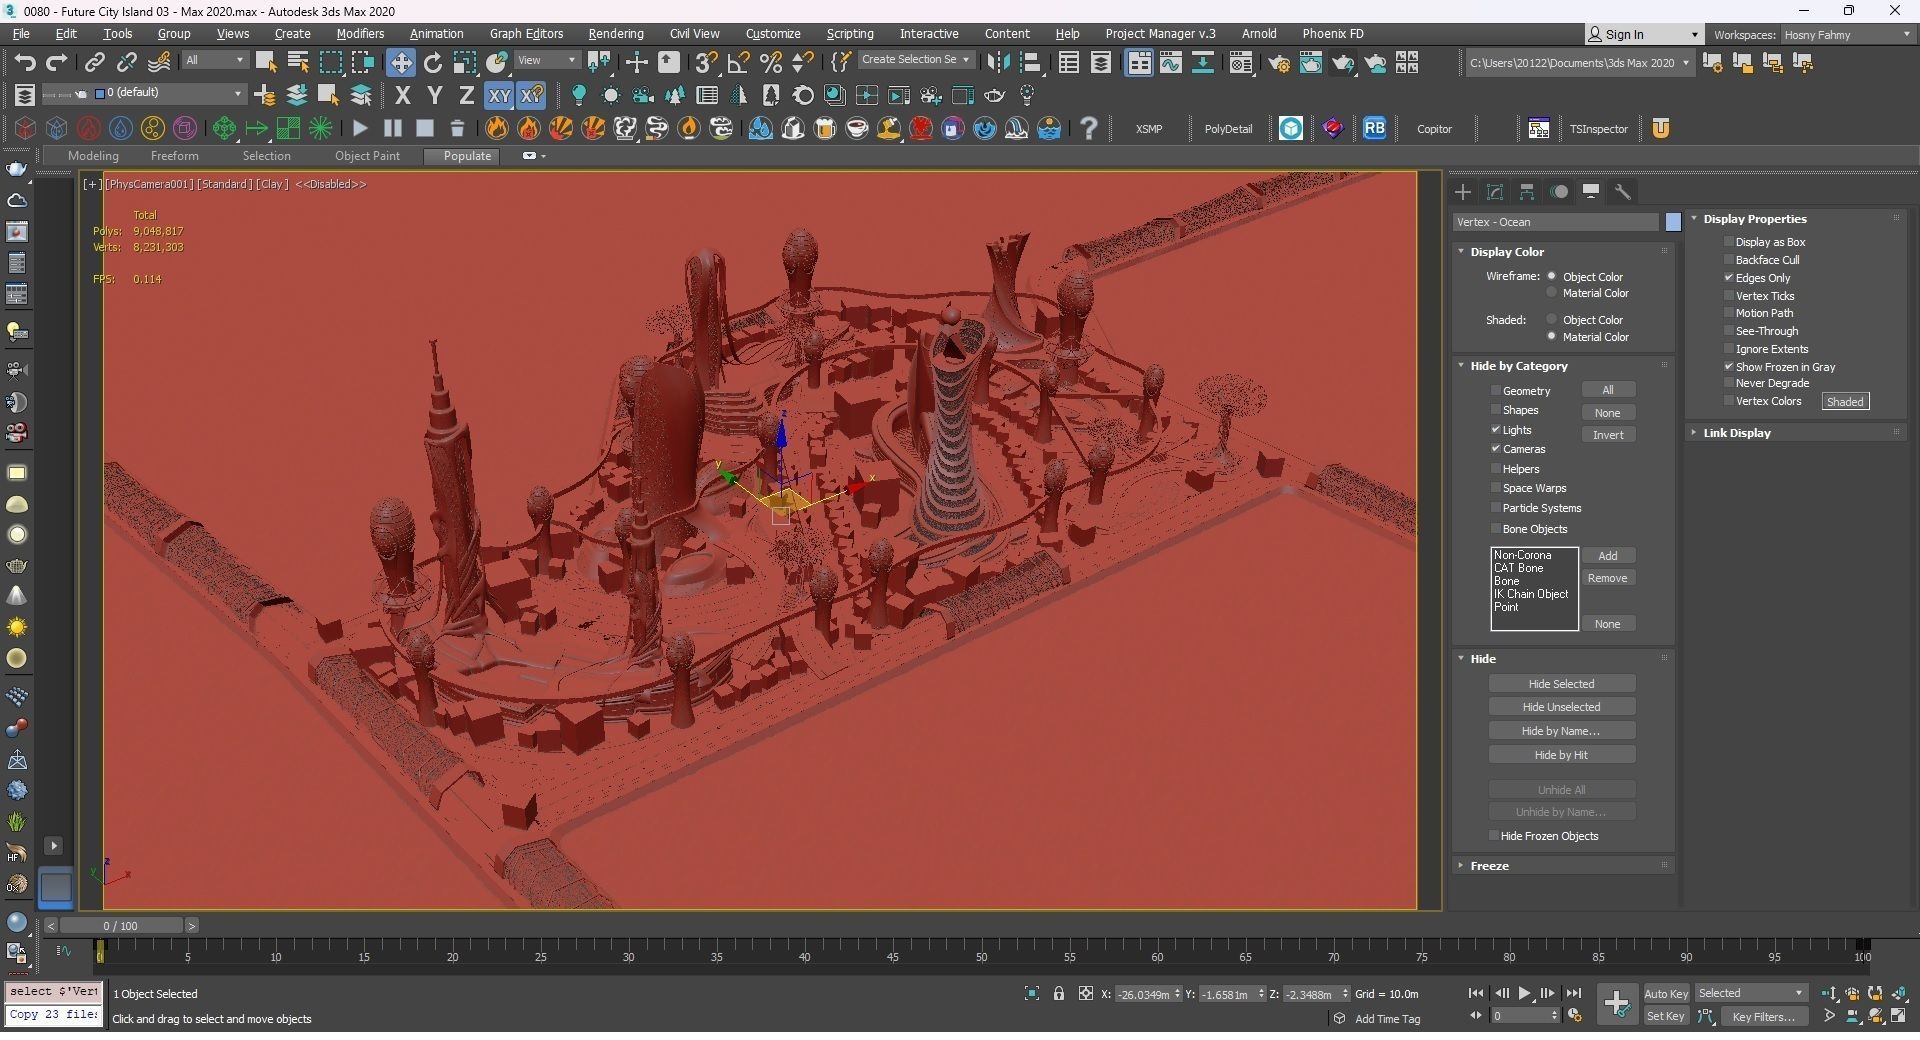The height and width of the screenshot is (1040, 1920).
Task: Open the Phoenix FD menu
Action: pyautogui.click(x=1333, y=34)
